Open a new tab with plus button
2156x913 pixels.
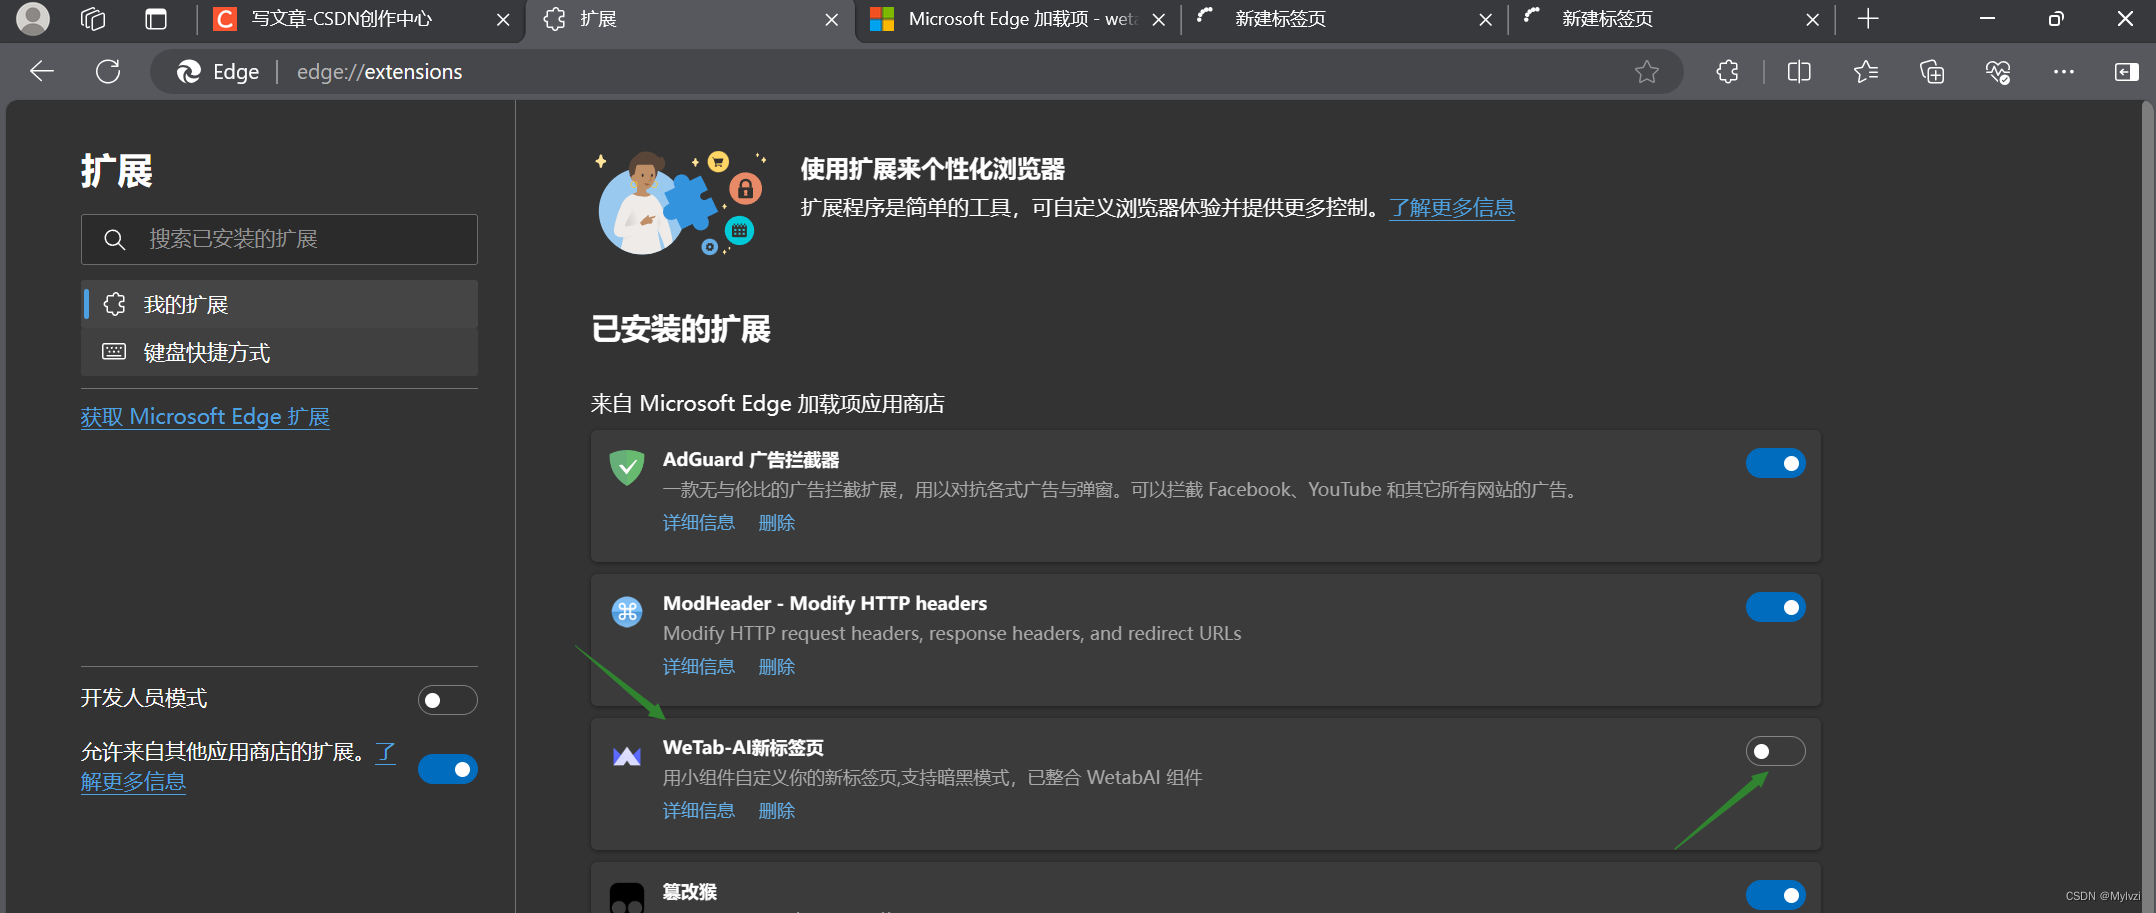pos(1868,19)
